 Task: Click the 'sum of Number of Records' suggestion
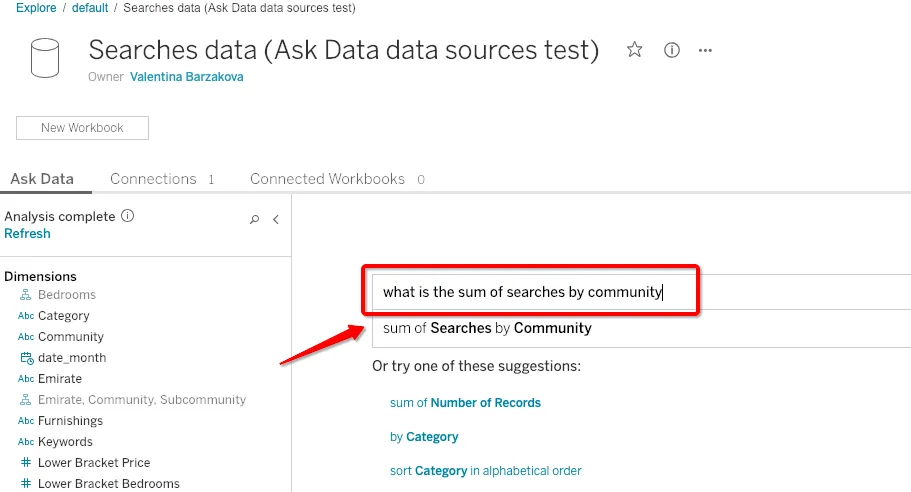(x=465, y=403)
